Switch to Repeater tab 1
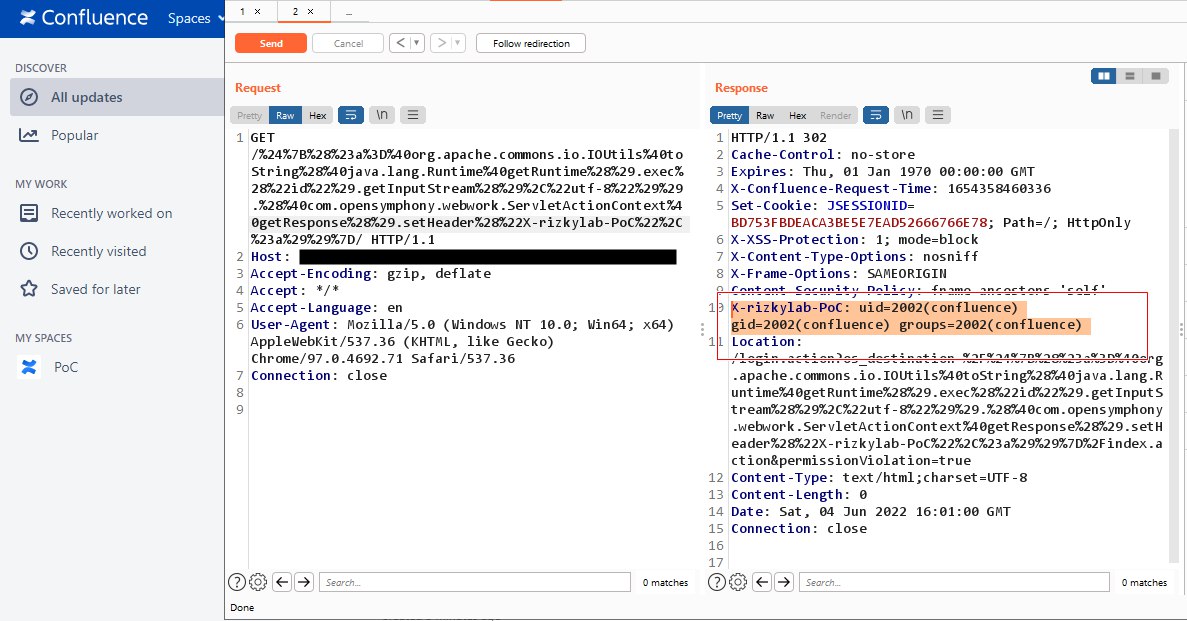 click(x=242, y=11)
